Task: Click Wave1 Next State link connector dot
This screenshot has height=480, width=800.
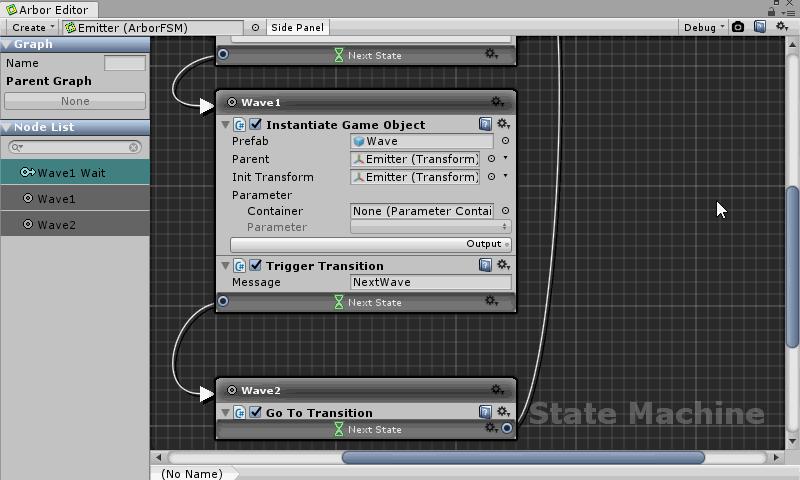Action: [x=223, y=301]
